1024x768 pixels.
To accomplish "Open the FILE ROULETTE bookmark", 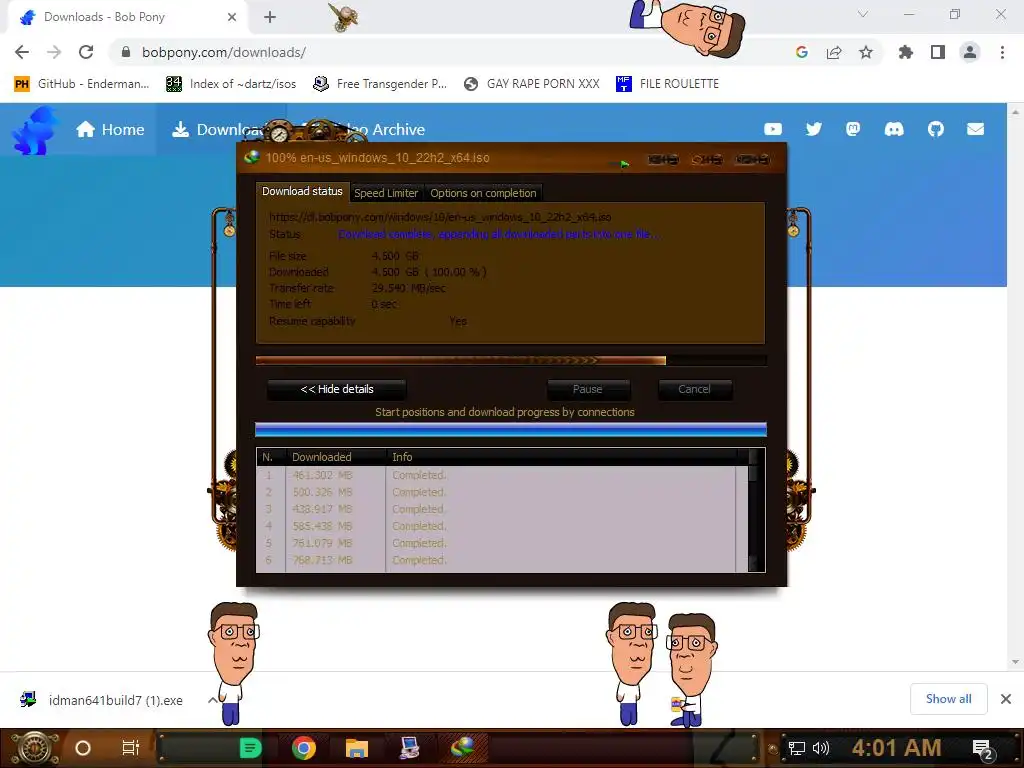I will tap(667, 84).
